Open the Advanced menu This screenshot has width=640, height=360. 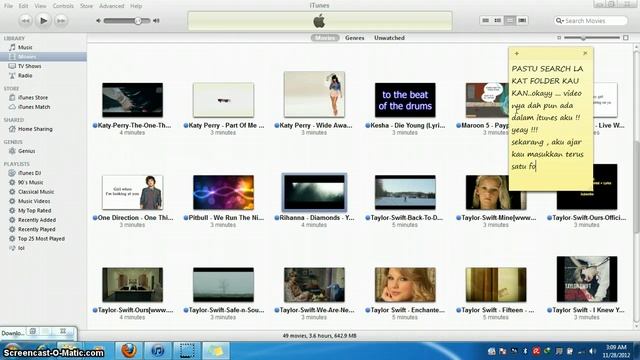[x=111, y=6]
